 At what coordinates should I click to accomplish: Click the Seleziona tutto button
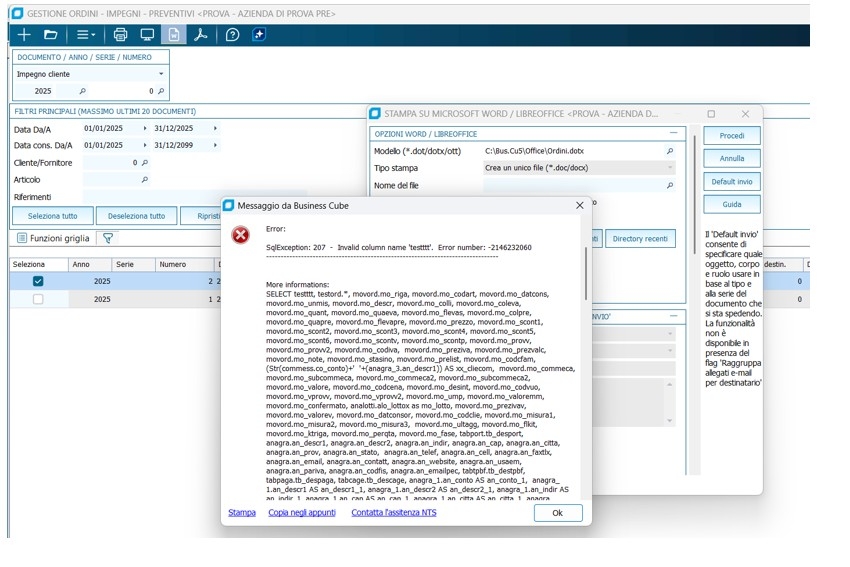tap(53, 216)
